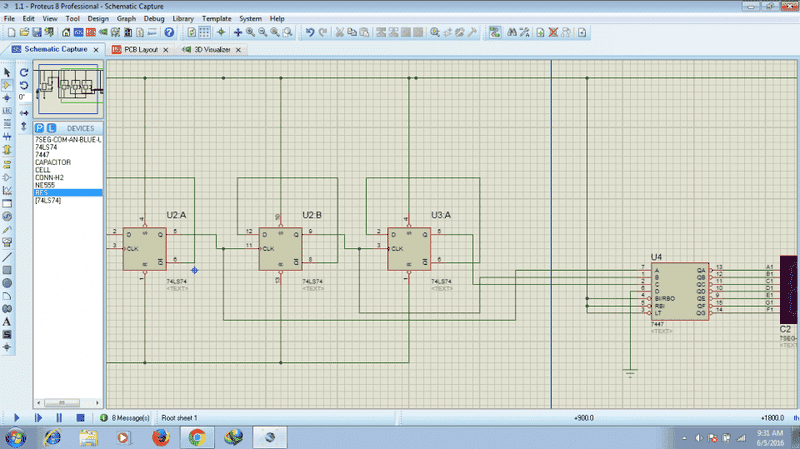
Task: Click the P pick devices button
Action: [x=40, y=129]
